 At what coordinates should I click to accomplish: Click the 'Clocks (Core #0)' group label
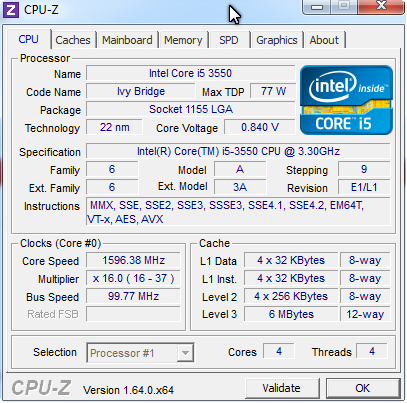coord(60,243)
